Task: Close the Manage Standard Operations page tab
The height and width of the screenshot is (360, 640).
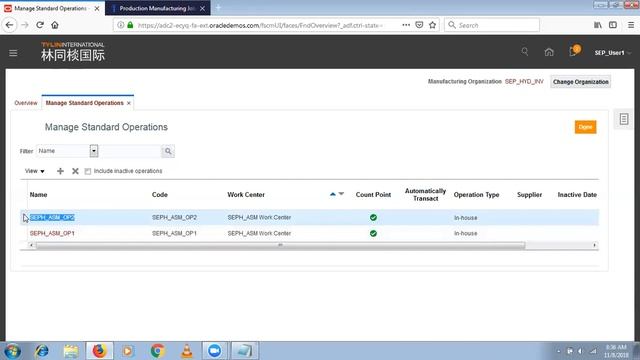Action: pos(129,103)
